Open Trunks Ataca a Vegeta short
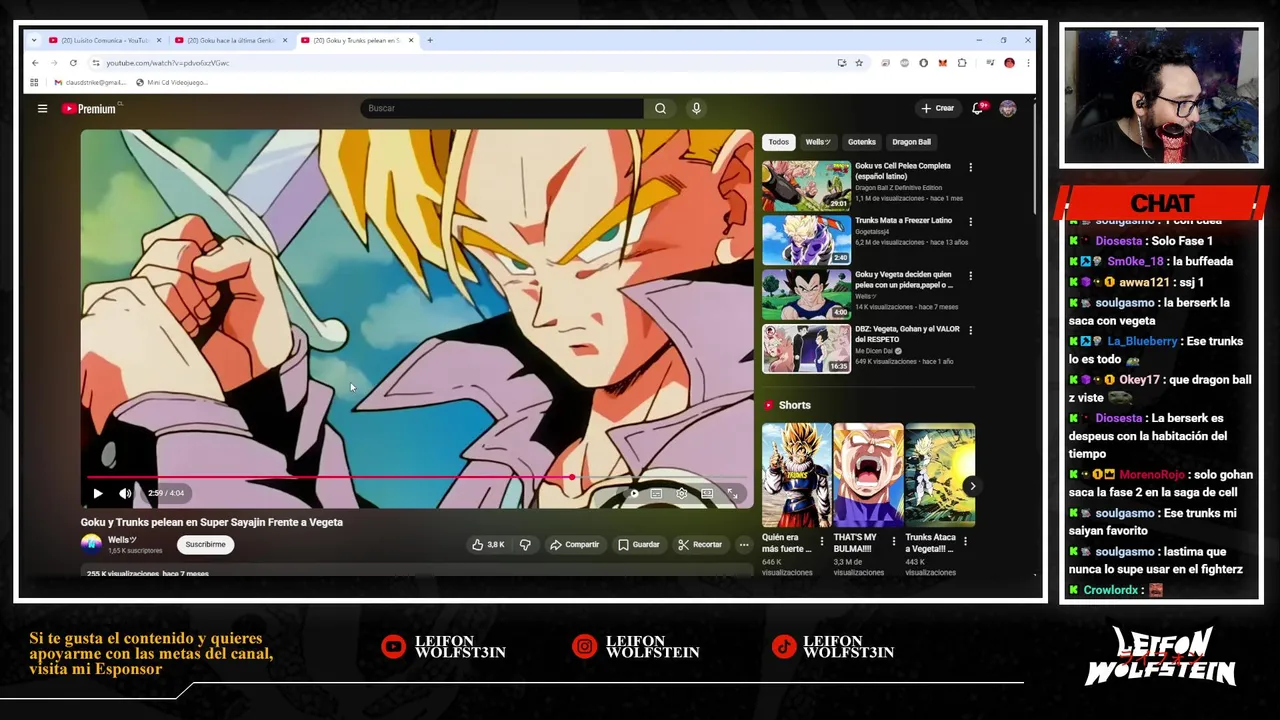 click(x=940, y=475)
